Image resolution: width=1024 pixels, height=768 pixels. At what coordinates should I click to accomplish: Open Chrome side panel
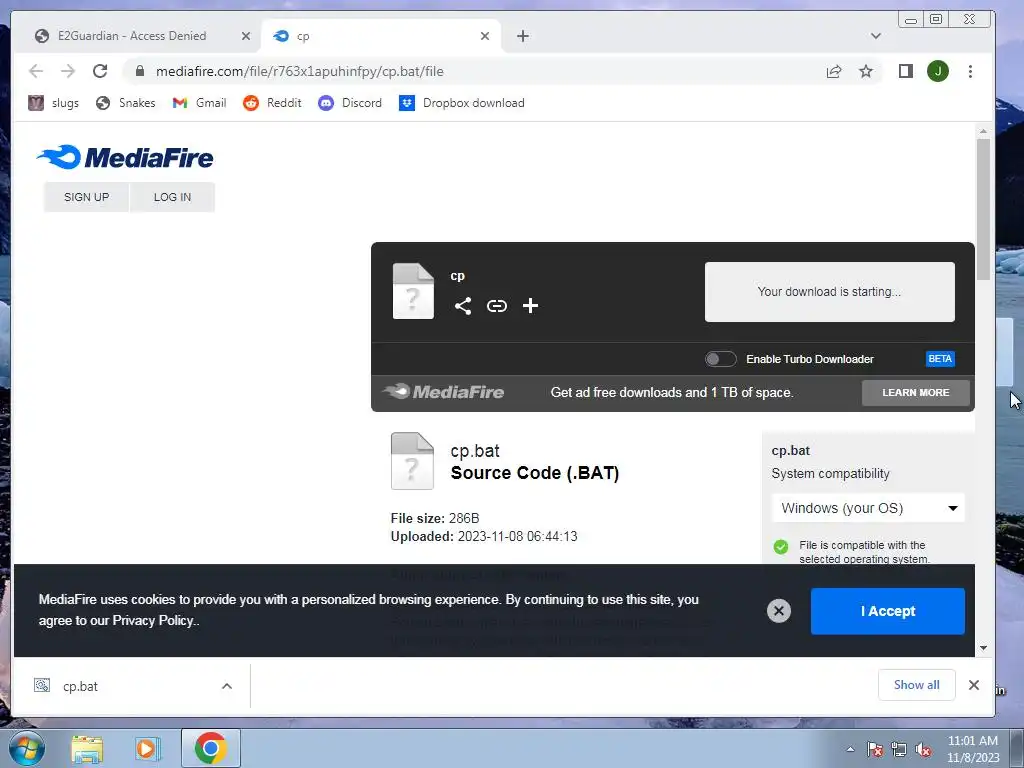906,71
